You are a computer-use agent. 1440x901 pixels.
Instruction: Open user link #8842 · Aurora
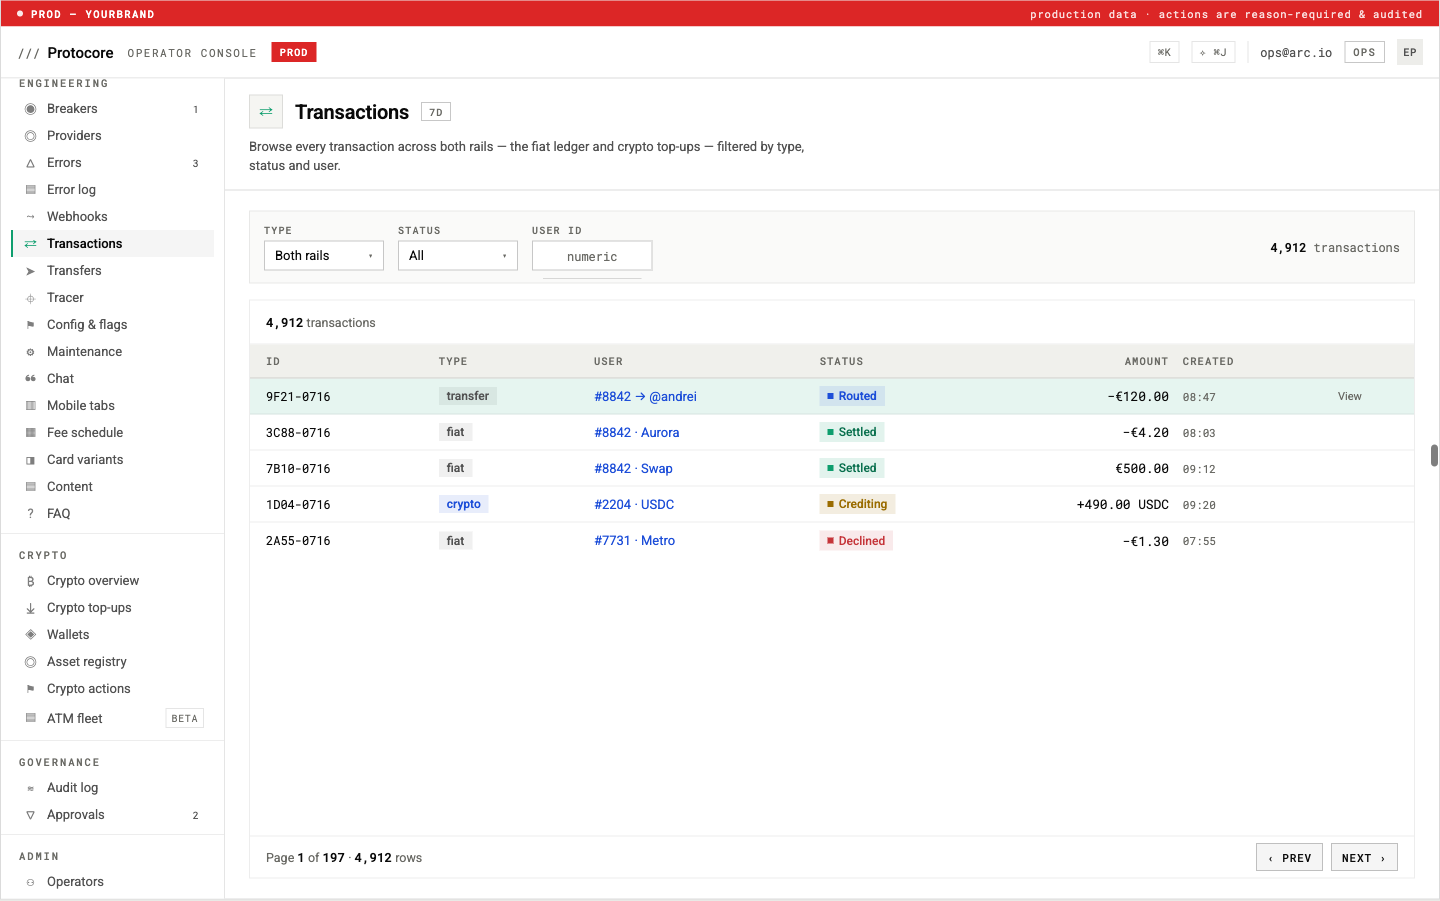pyautogui.click(x=637, y=433)
